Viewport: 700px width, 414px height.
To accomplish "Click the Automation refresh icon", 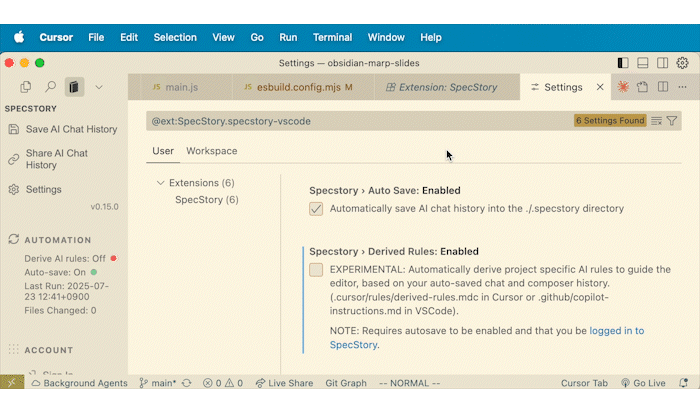I will coord(13,239).
